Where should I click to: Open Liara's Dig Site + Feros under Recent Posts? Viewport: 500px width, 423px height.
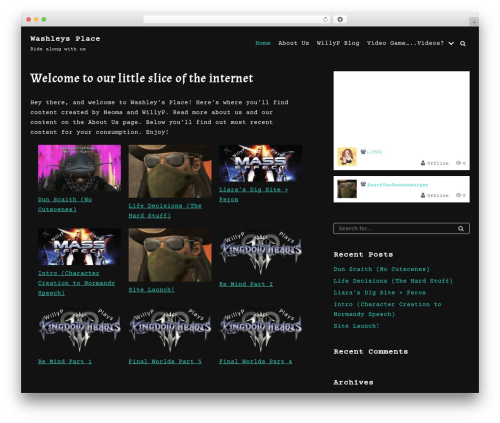coord(380,292)
